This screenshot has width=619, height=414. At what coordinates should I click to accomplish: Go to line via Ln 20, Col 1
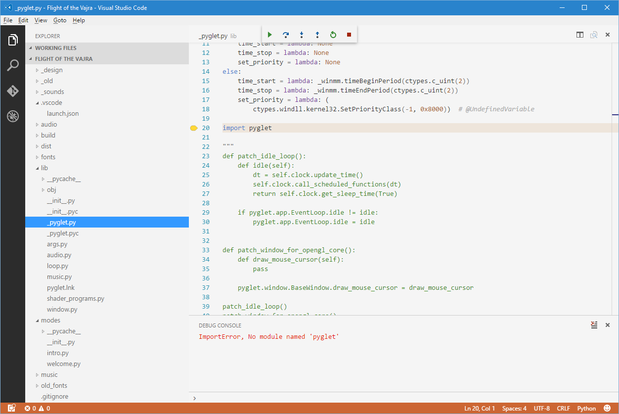coord(479,408)
